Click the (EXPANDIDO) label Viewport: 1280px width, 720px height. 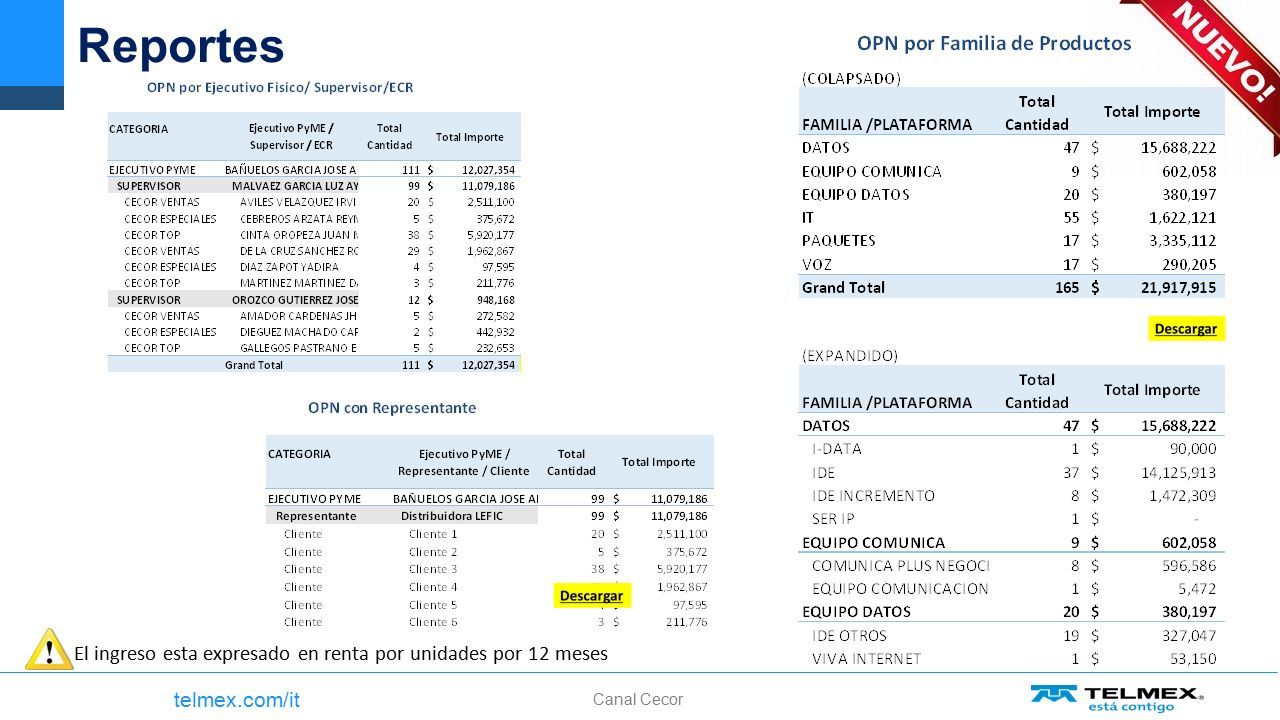point(849,355)
